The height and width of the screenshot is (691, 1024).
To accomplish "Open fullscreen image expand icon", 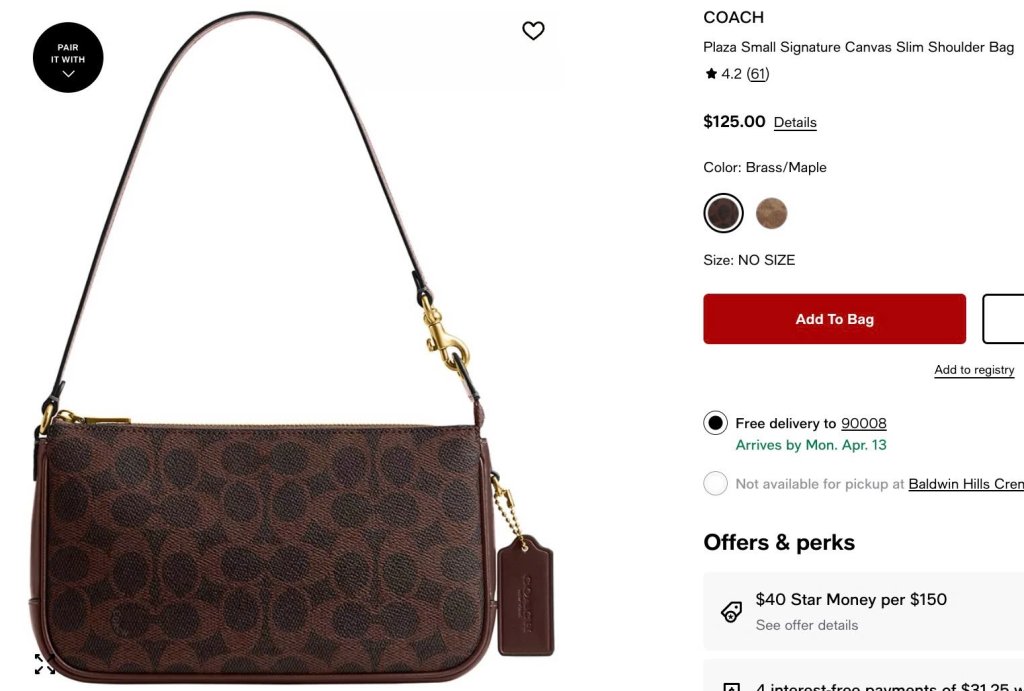I will click(x=44, y=664).
